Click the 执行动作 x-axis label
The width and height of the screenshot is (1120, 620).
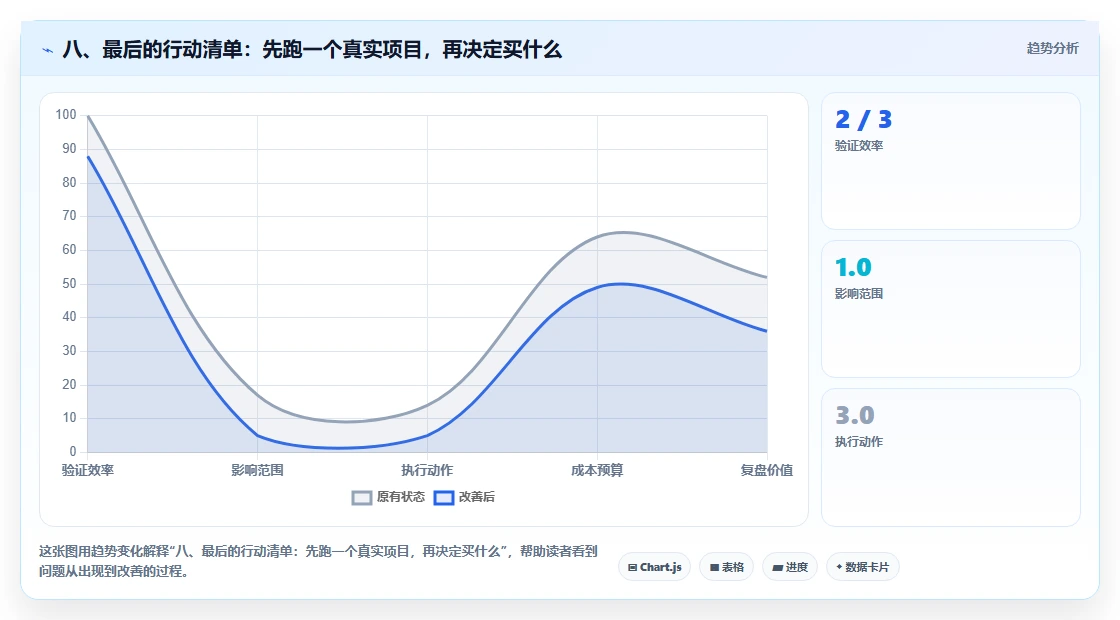(427, 470)
